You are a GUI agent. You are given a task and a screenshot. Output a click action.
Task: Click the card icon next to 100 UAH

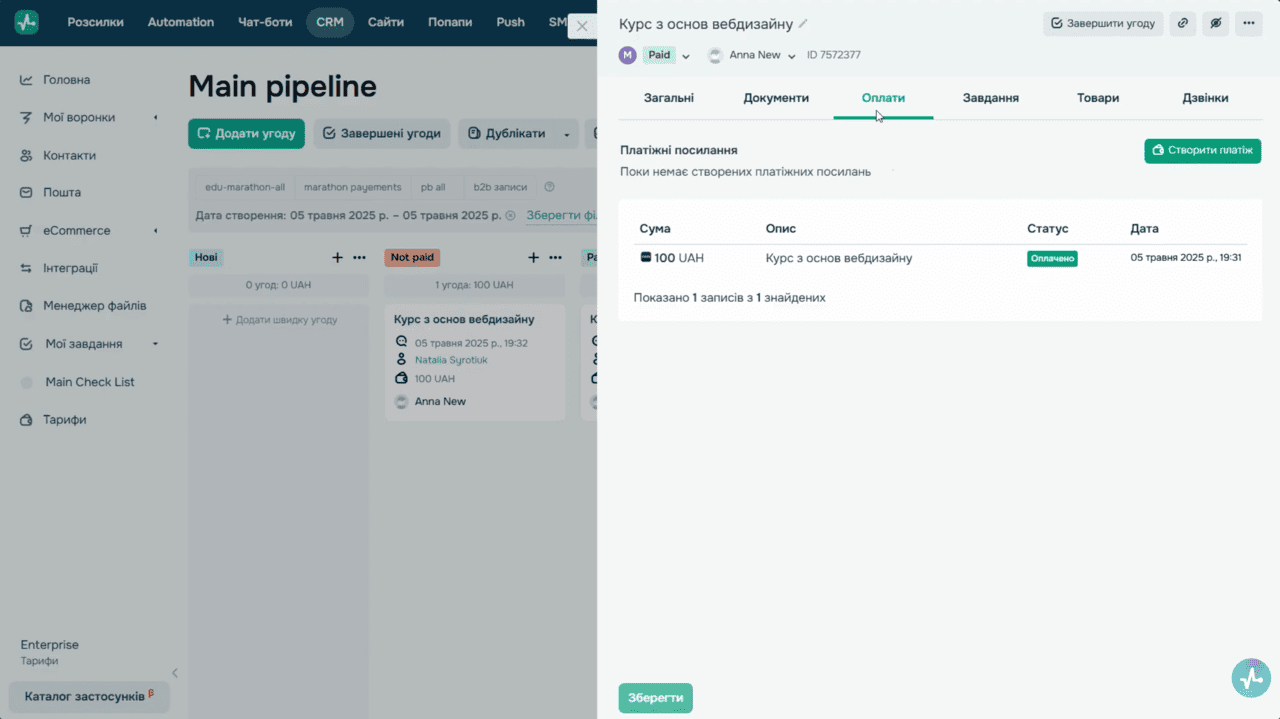pos(646,258)
